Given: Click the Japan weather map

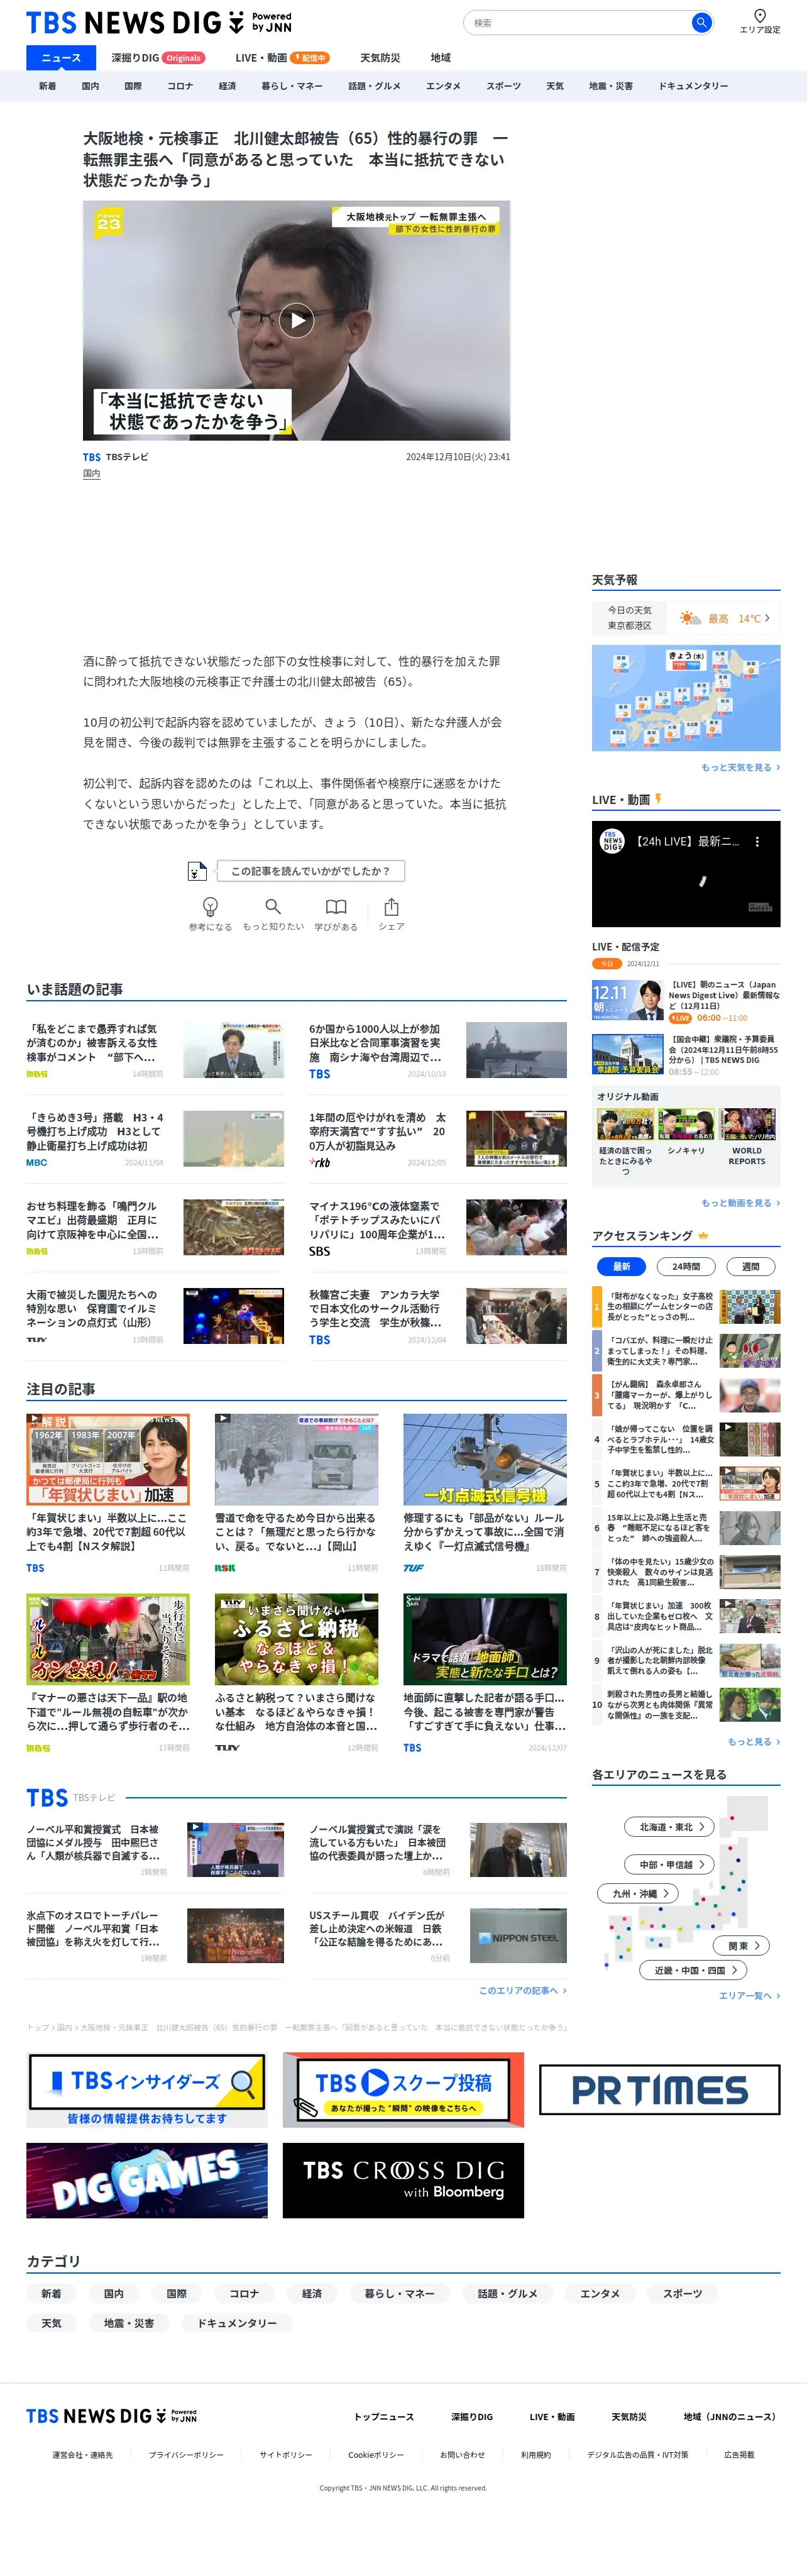Looking at the screenshot, I should pyautogui.click(x=686, y=698).
